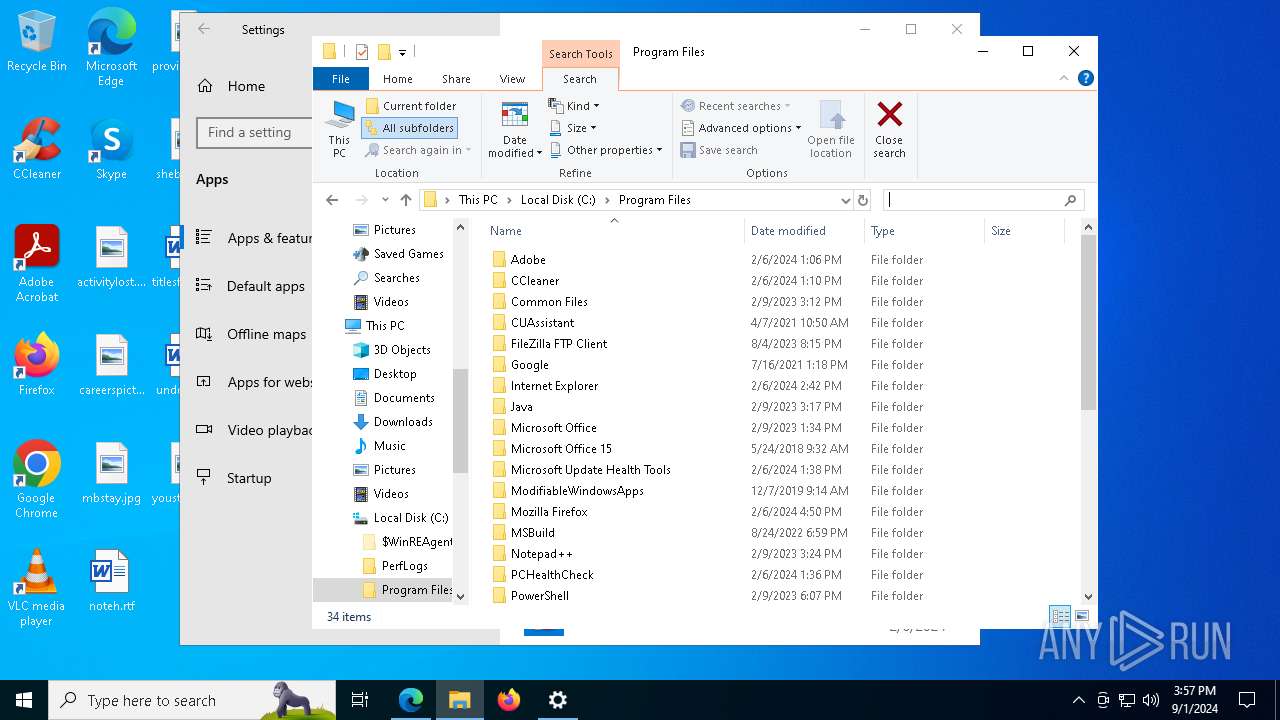Open the Date modified filter
Image resolution: width=1280 pixels, height=720 pixels.
pyautogui.click(x=515, y=129)
